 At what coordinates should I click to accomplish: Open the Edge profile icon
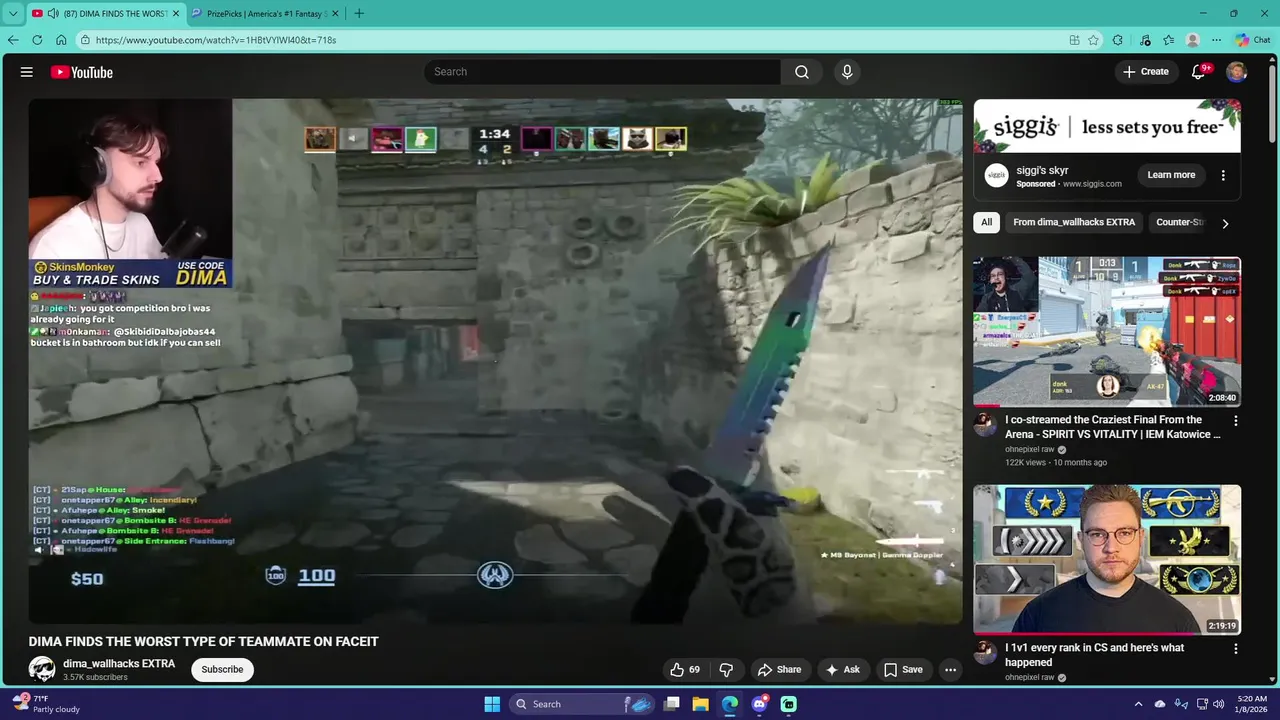pyautogui.click(x=1192, y=40)
